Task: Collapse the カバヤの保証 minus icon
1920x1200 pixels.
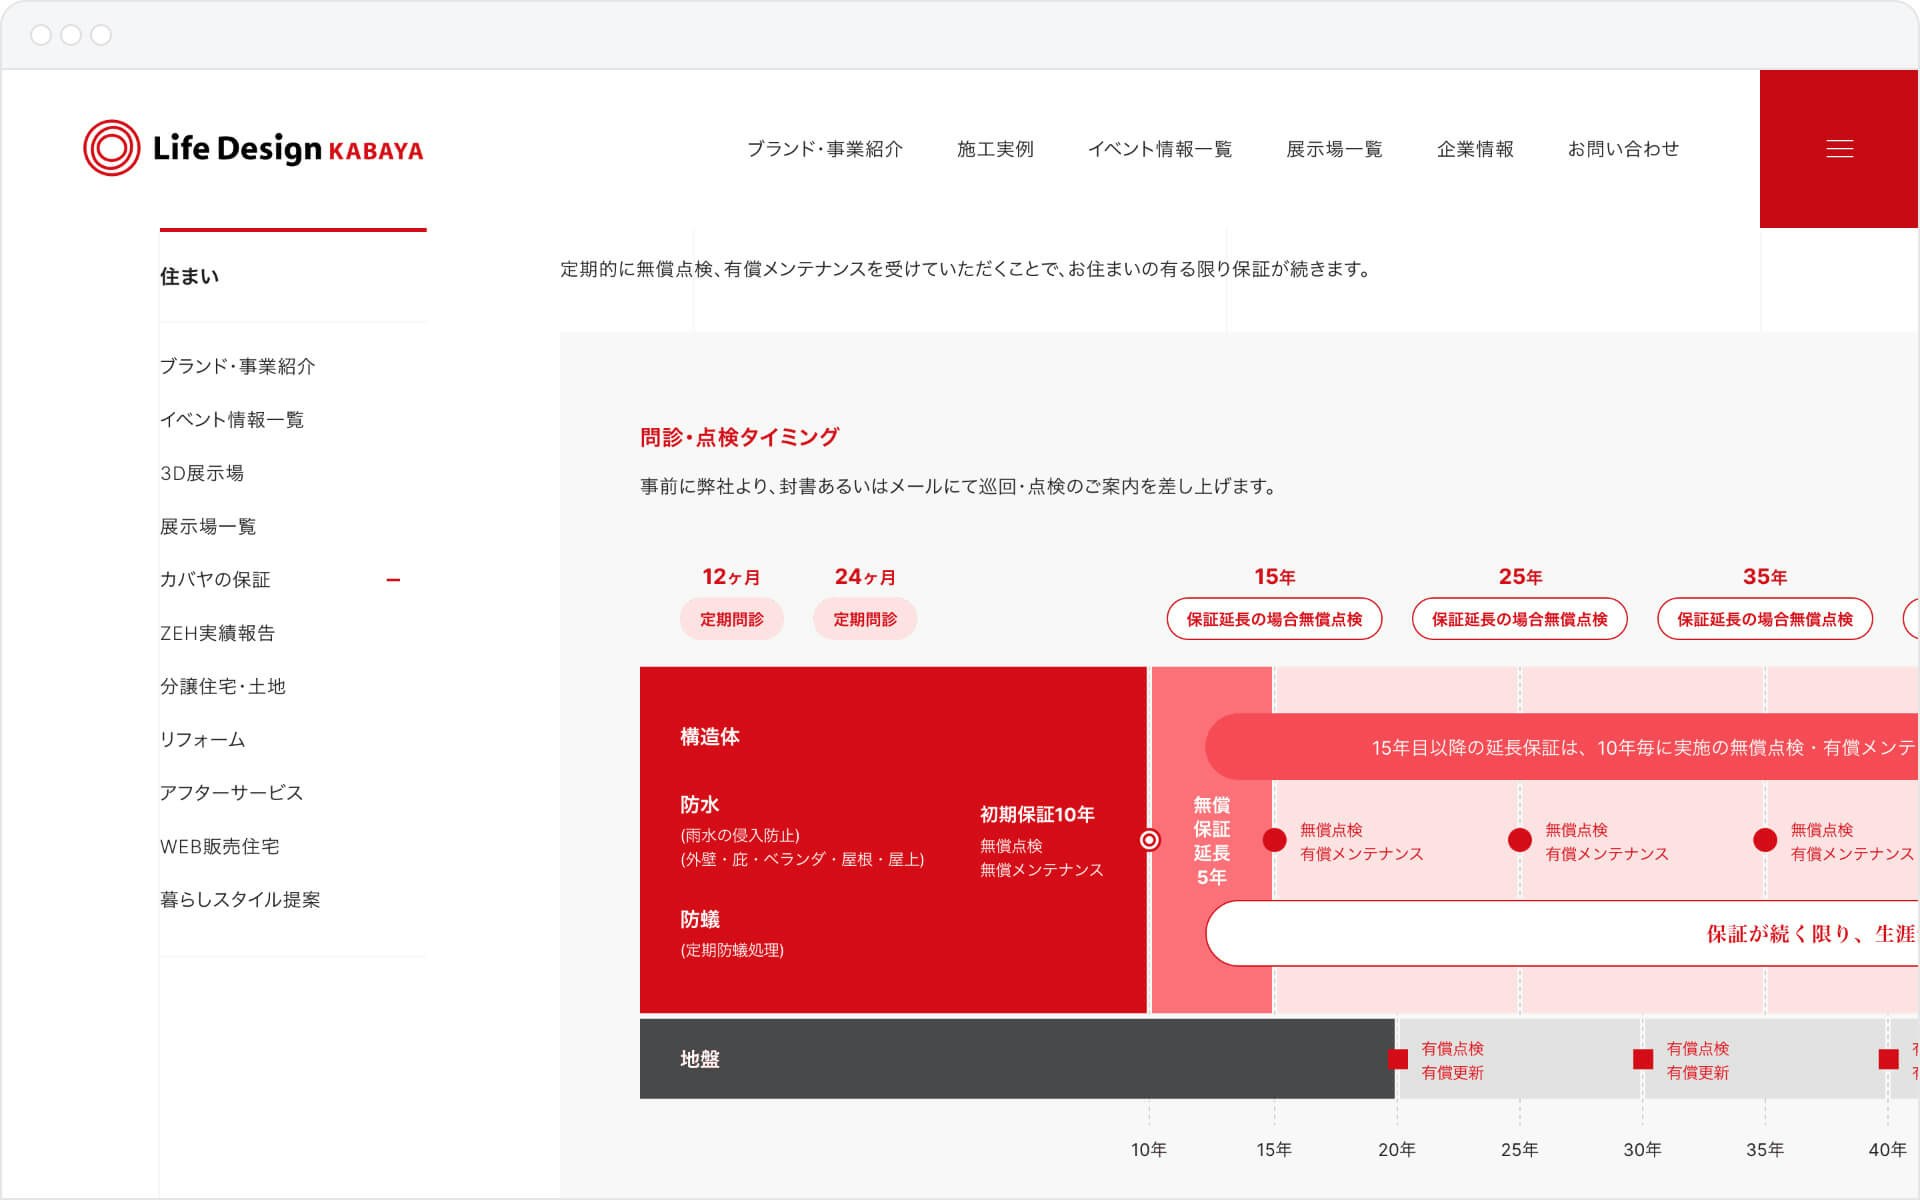Action: point(393,580)
